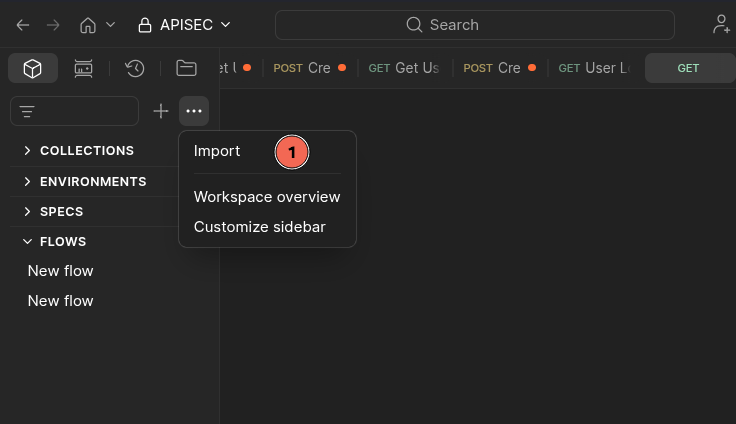Open the Home icon
Viewport: 736px width, 424px height.
[88, 25]
